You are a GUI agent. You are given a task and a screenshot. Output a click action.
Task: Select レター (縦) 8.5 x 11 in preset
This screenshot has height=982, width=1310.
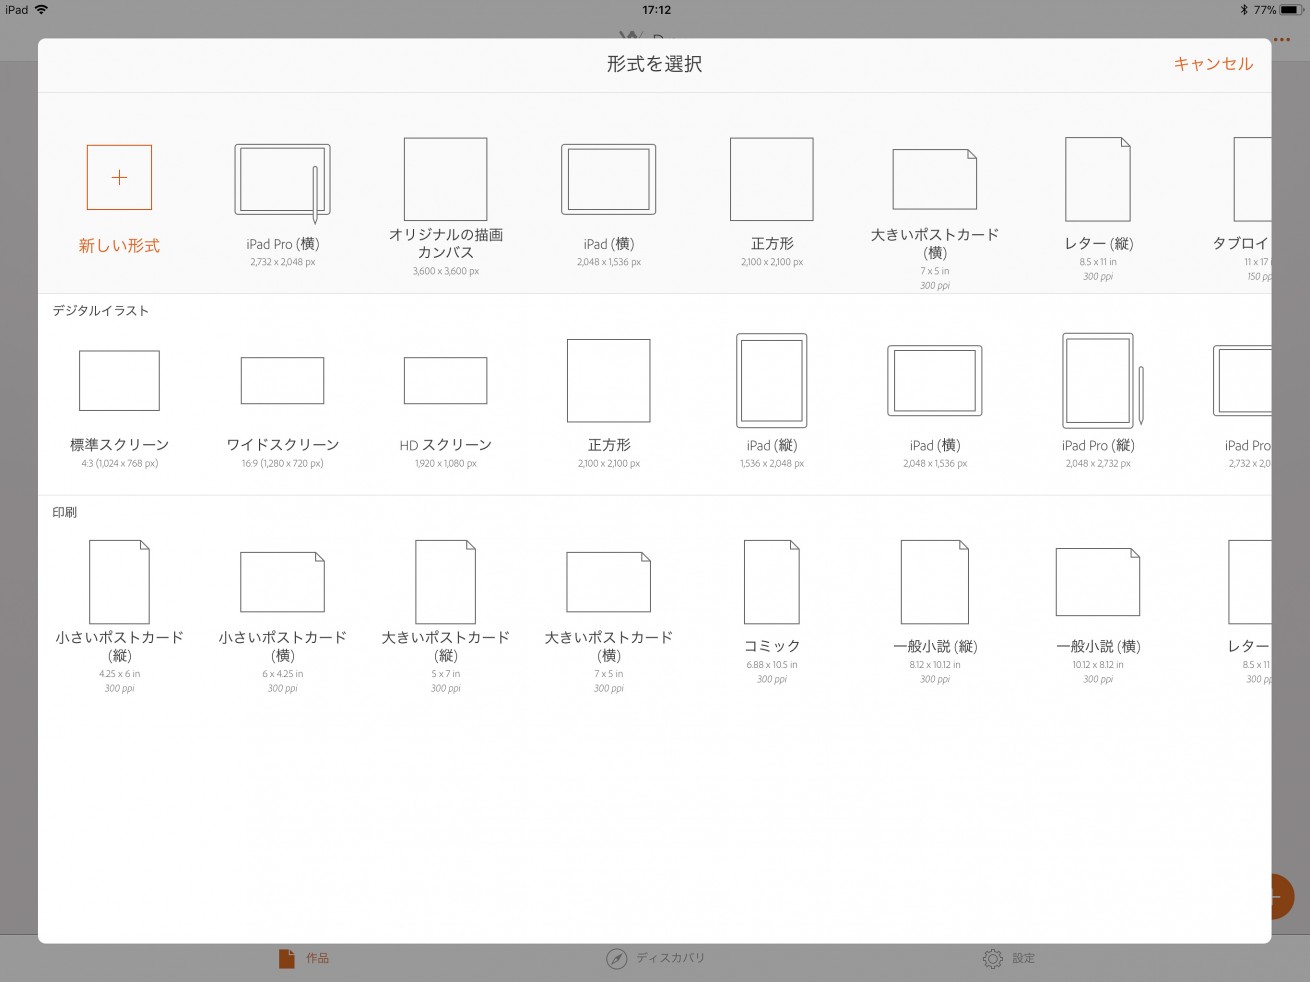point(1098,209)
